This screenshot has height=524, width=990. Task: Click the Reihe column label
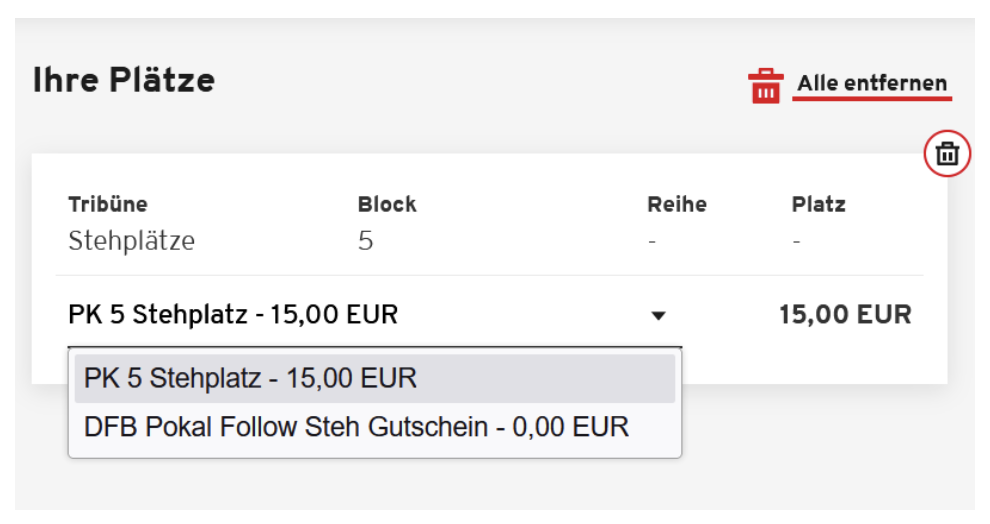677,204
